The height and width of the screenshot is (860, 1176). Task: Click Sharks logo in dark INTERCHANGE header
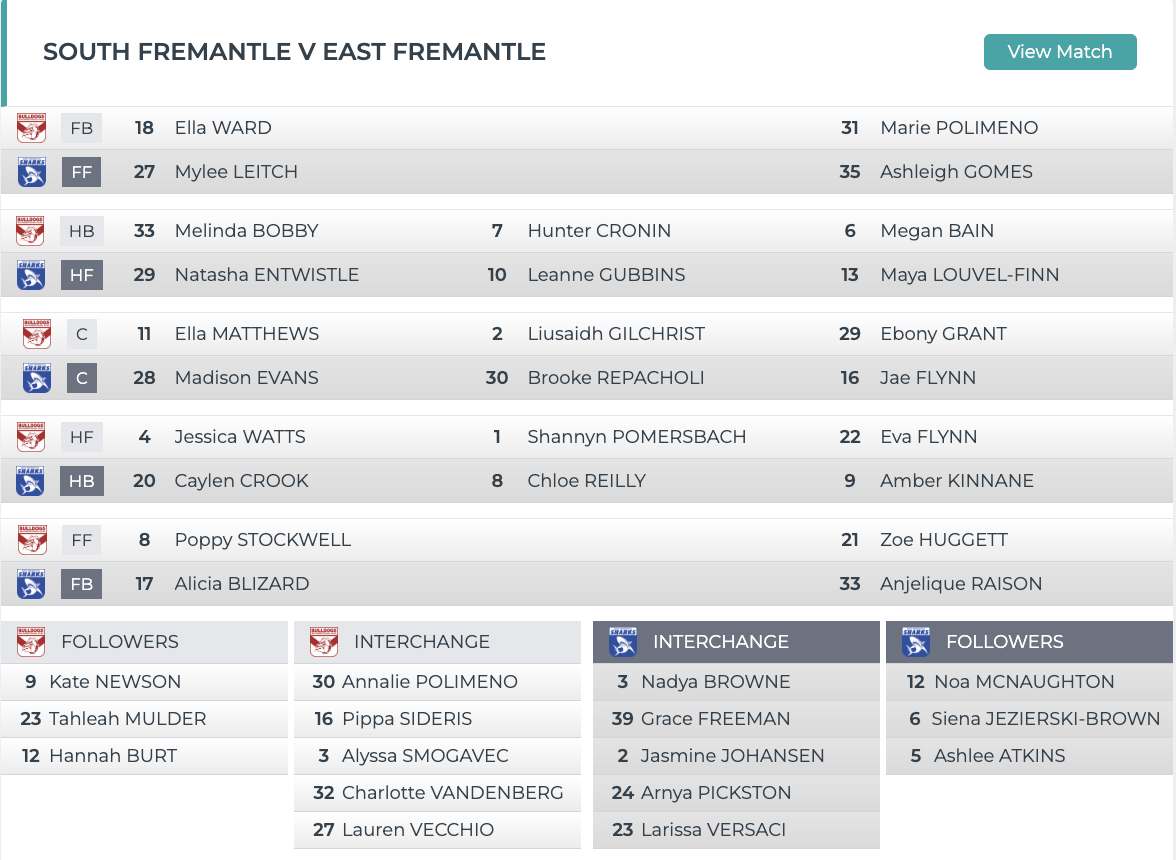pos(622,642)
